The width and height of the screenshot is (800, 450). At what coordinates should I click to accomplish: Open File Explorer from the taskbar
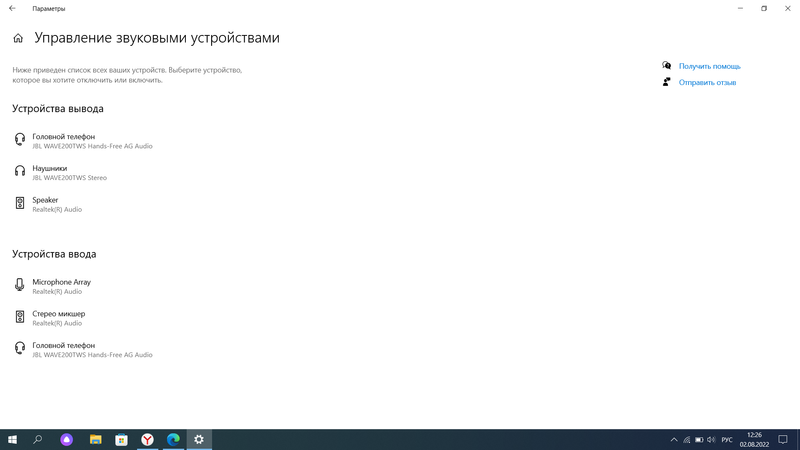point(95,440)
